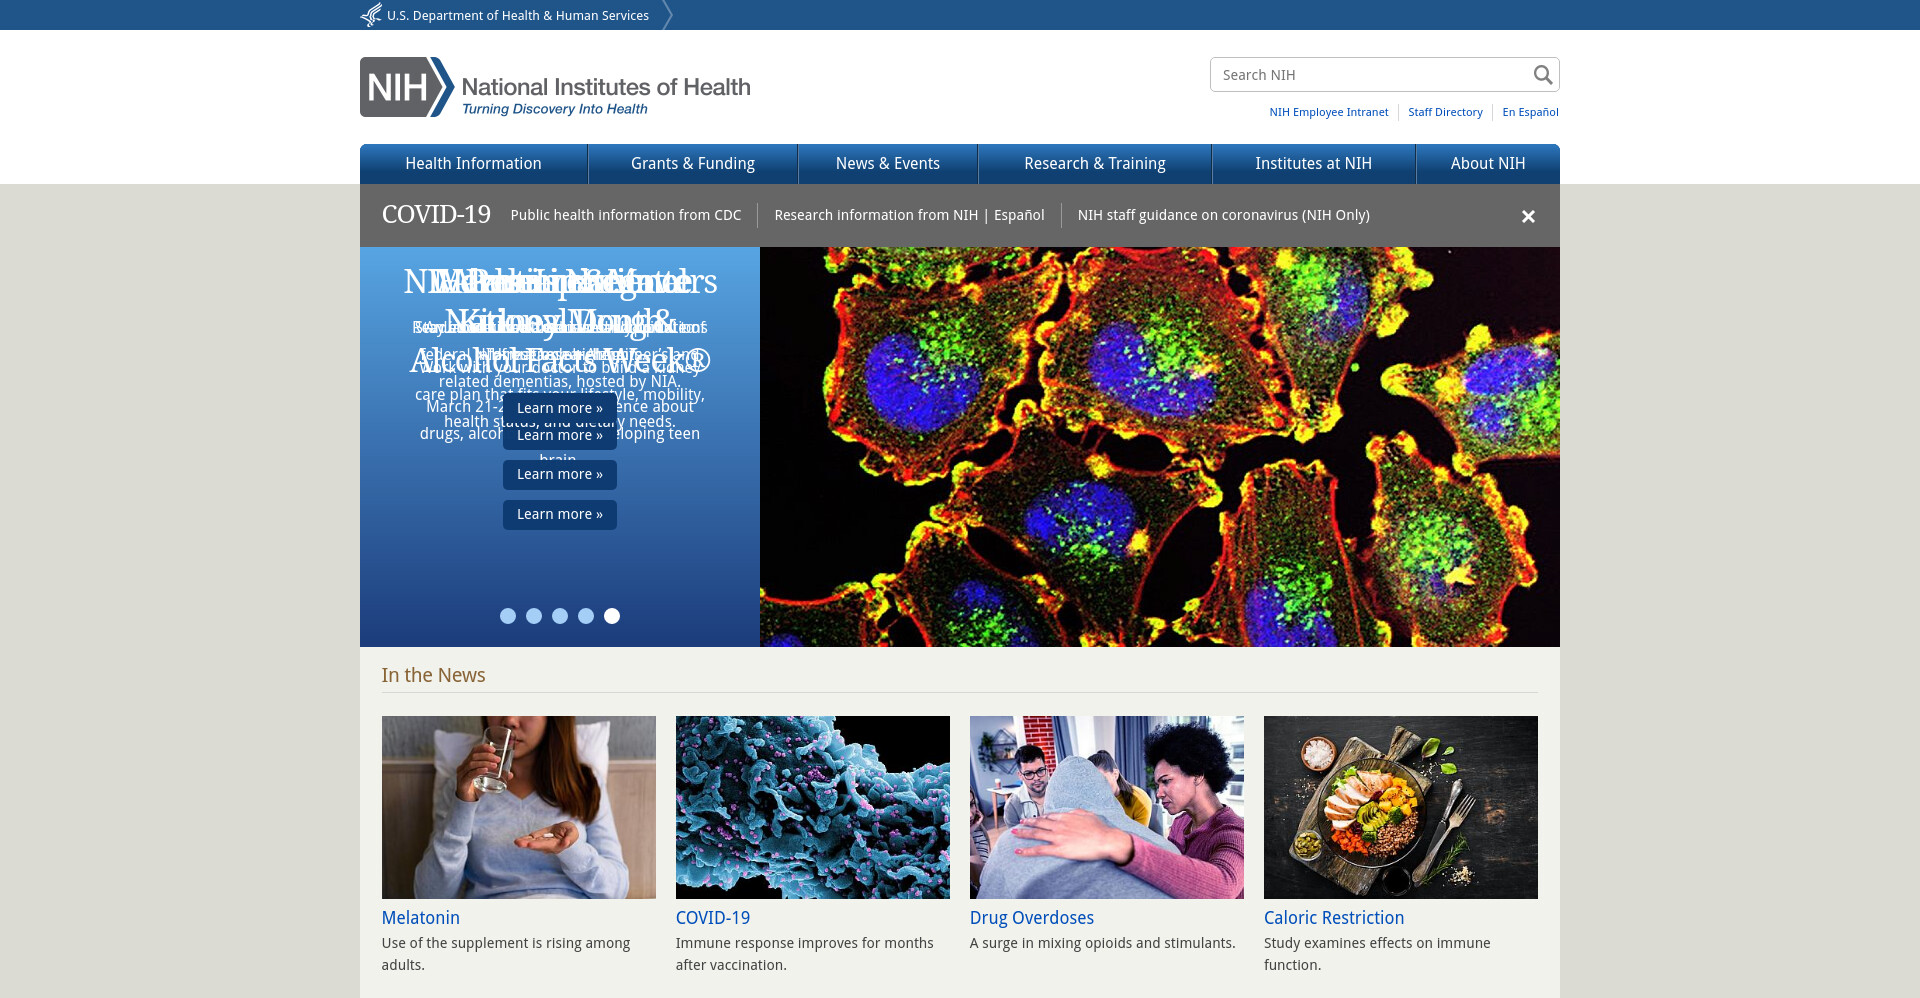Click the In the News heading

coord(433,675)
